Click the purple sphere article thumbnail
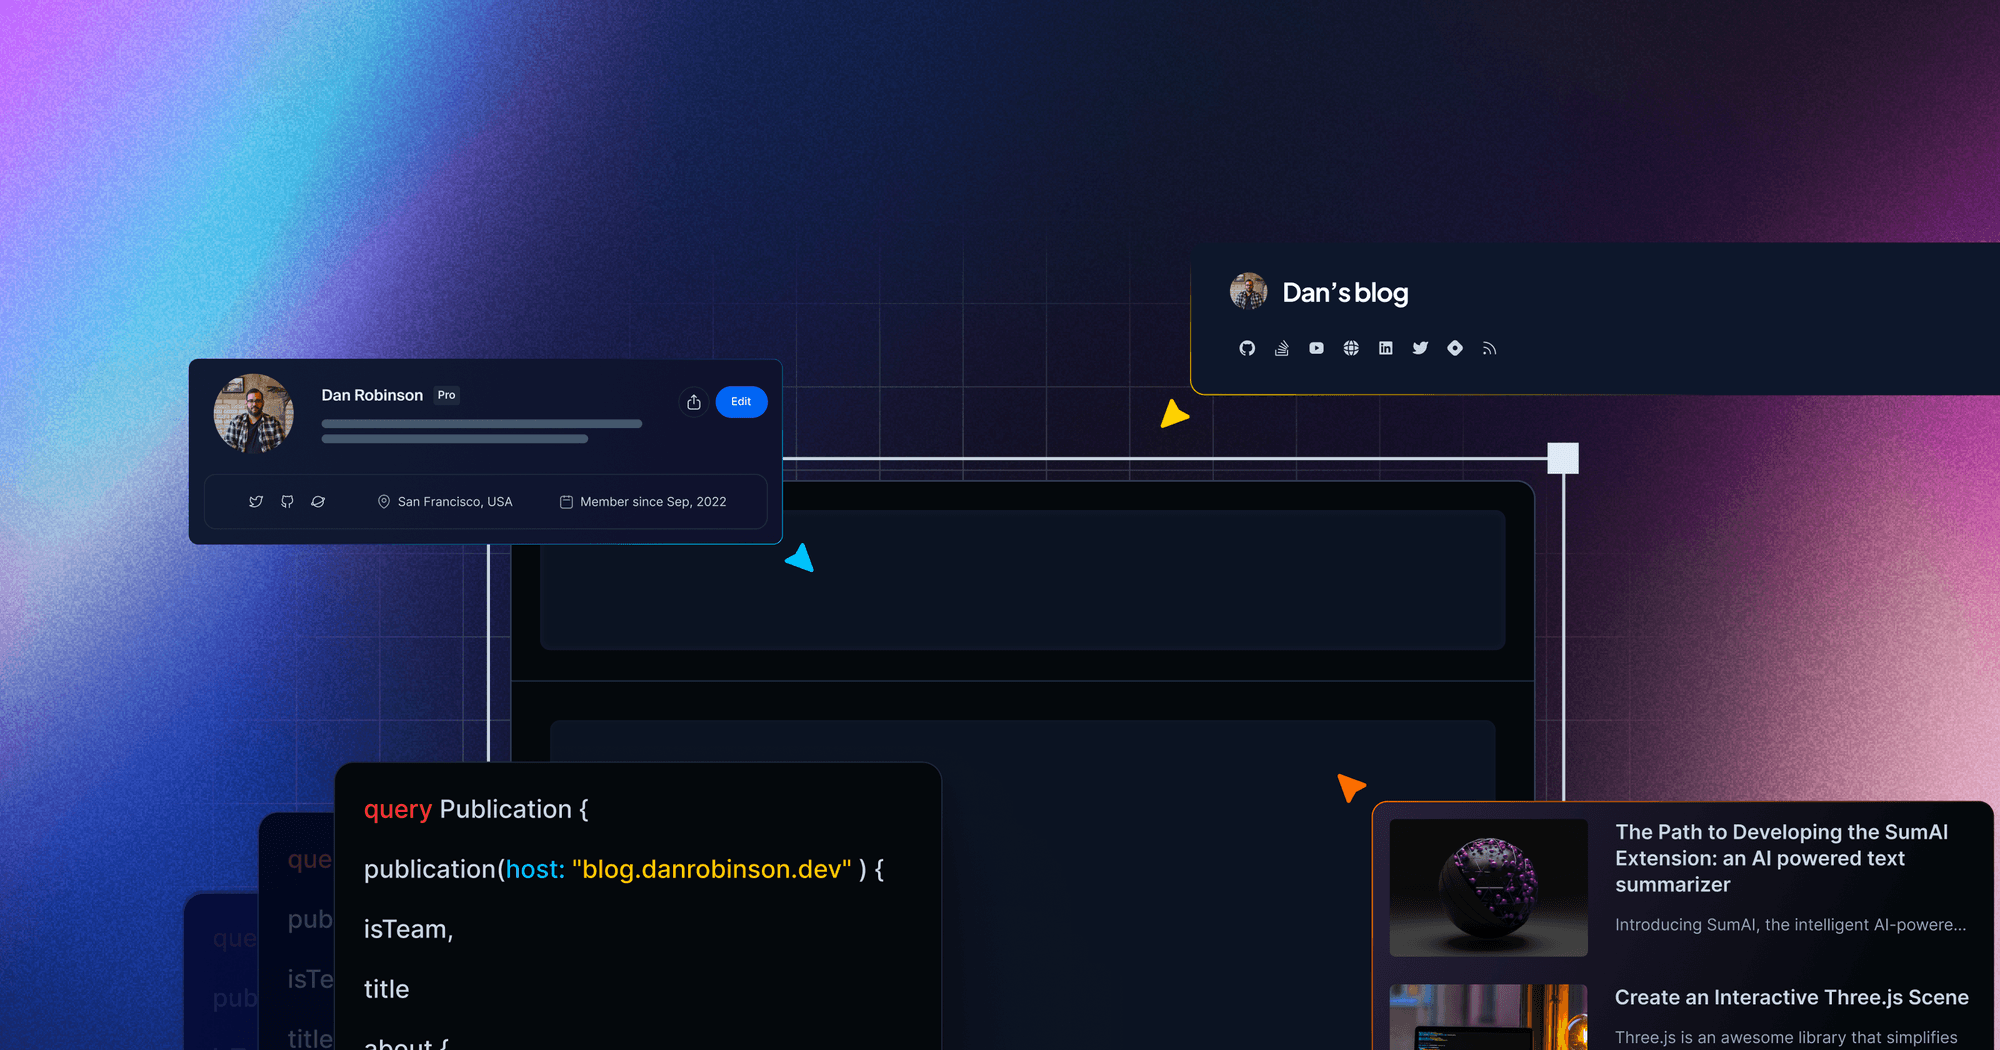 click(x=1488, y=888)
